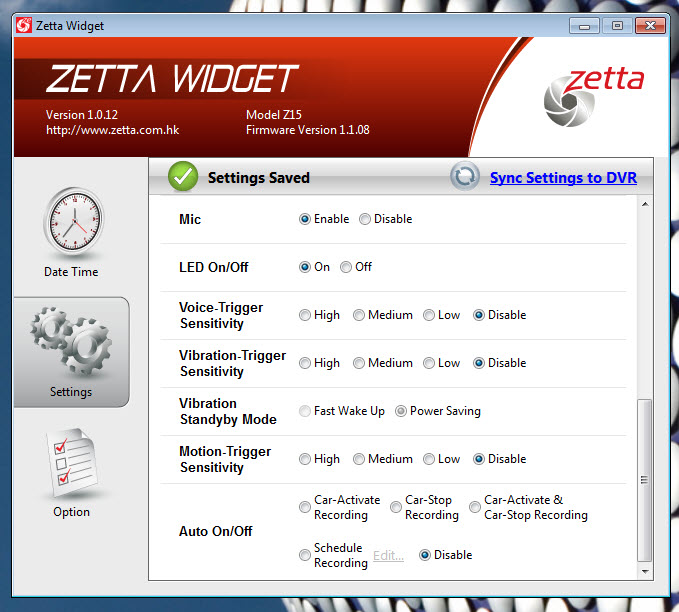The image size is (679, 612).
Task: Disable Vibration-Trigger Sensitivity
Action: pyautogui.click(x=479, y=363)
